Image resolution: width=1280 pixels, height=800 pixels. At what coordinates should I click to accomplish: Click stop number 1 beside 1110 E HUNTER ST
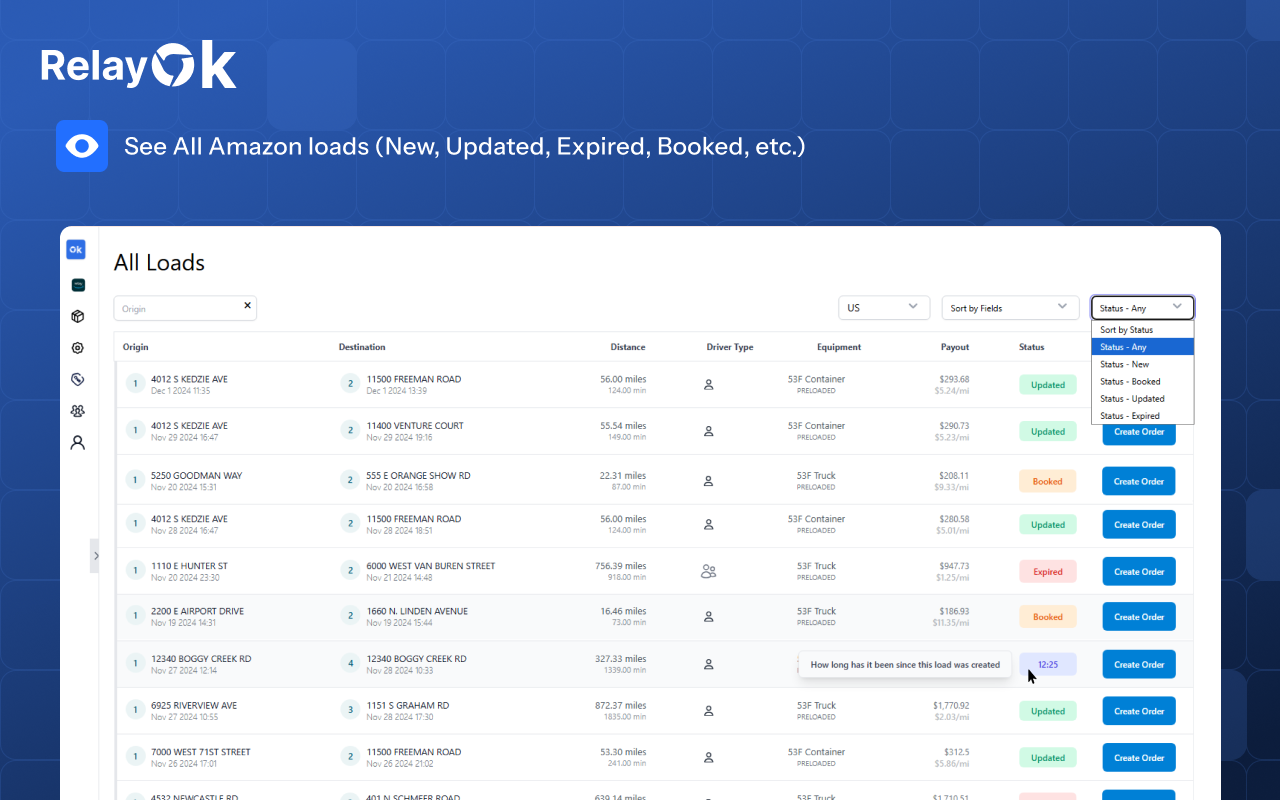pos(134,570)
